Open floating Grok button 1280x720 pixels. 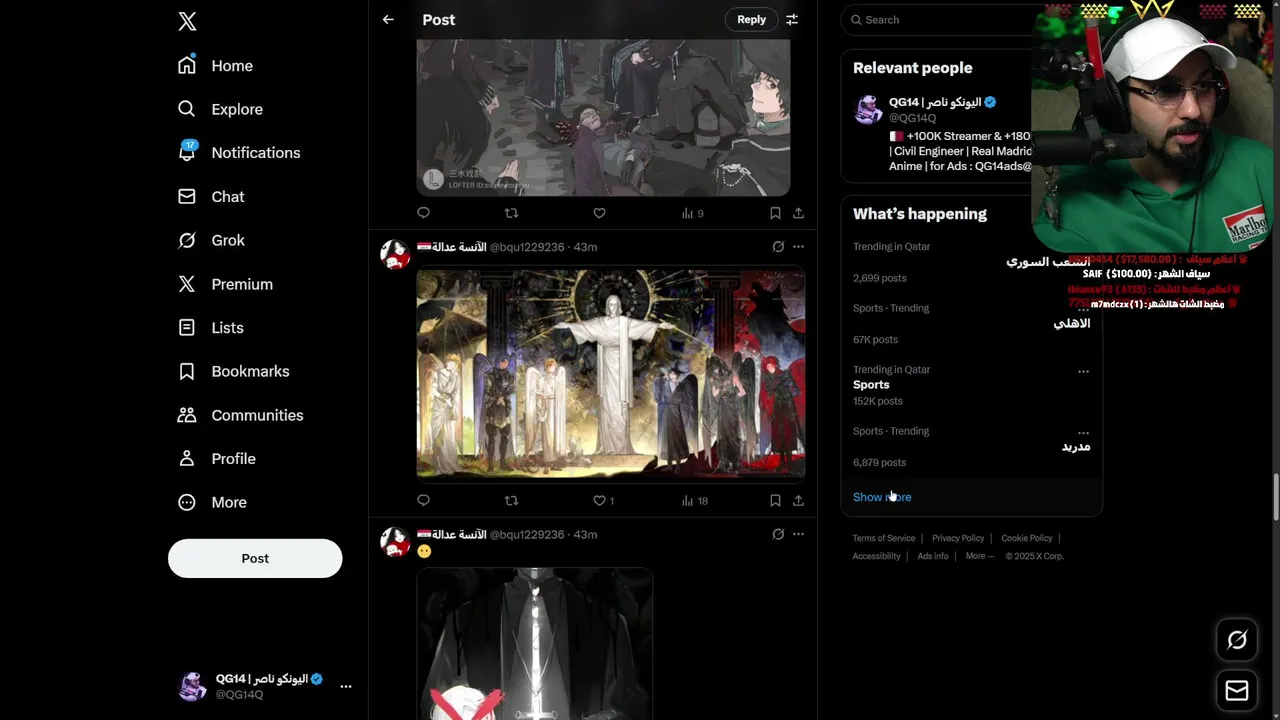(x=1237, y=640)
